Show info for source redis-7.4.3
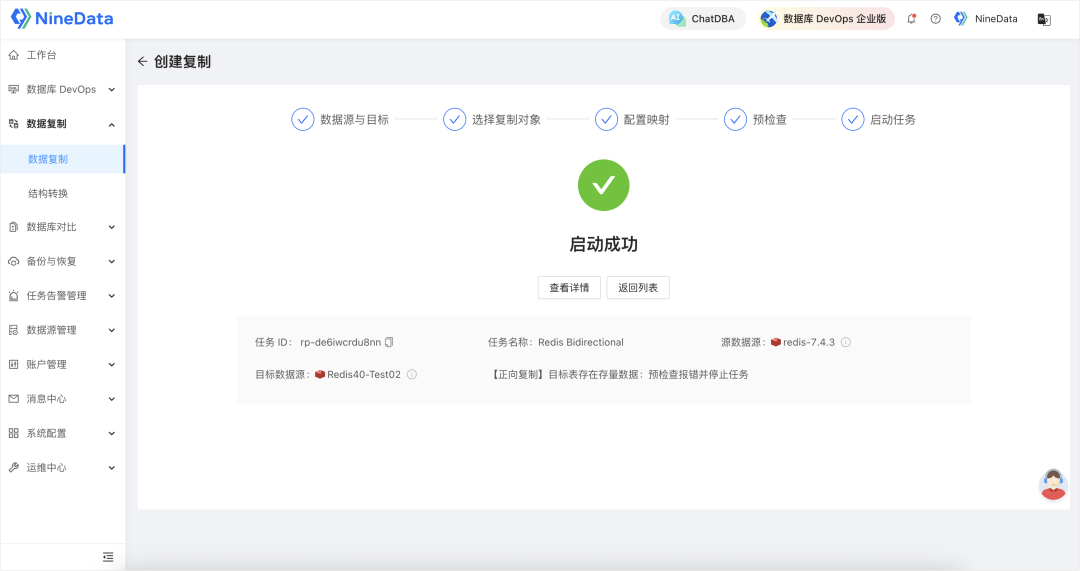 [x=845, y=342]
